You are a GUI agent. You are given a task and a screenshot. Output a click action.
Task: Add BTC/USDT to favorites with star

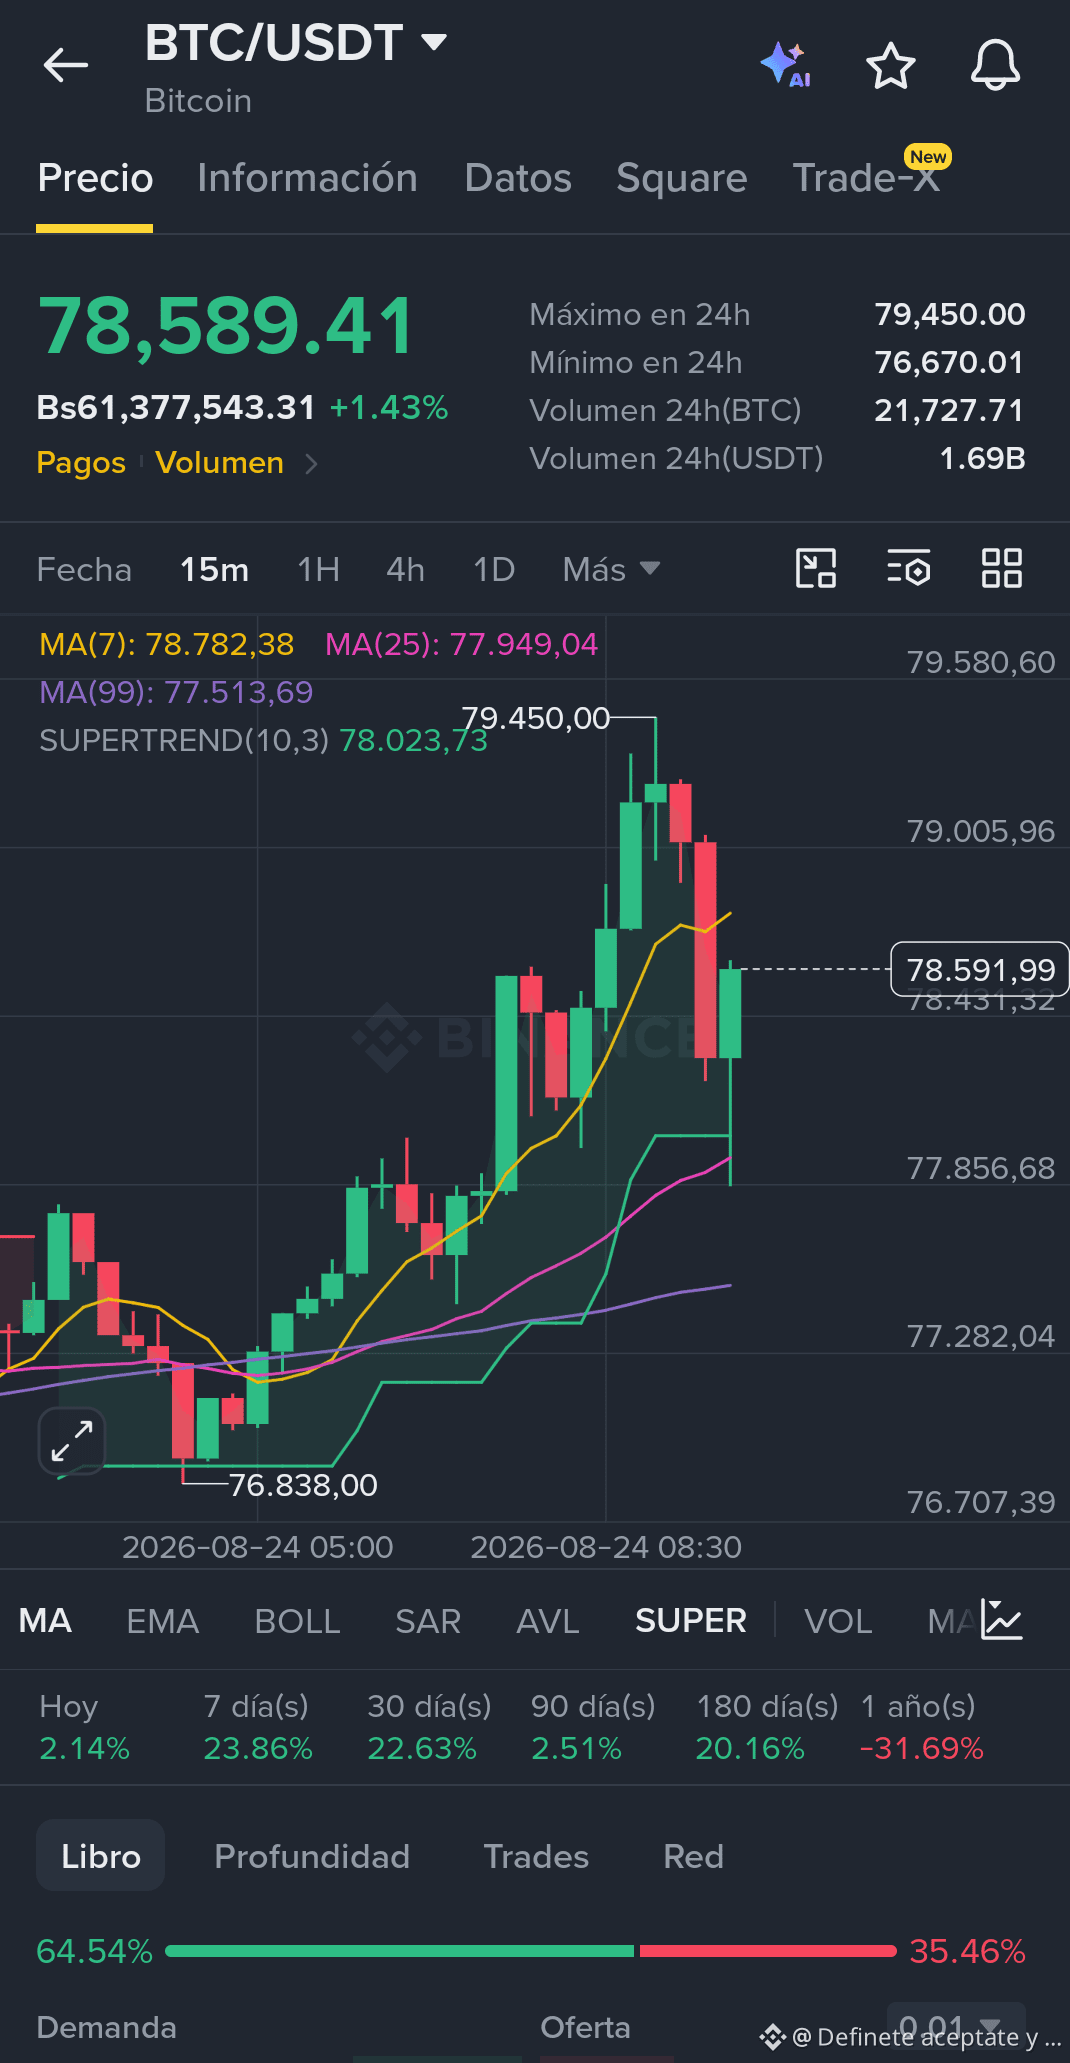tap(890, 66)
